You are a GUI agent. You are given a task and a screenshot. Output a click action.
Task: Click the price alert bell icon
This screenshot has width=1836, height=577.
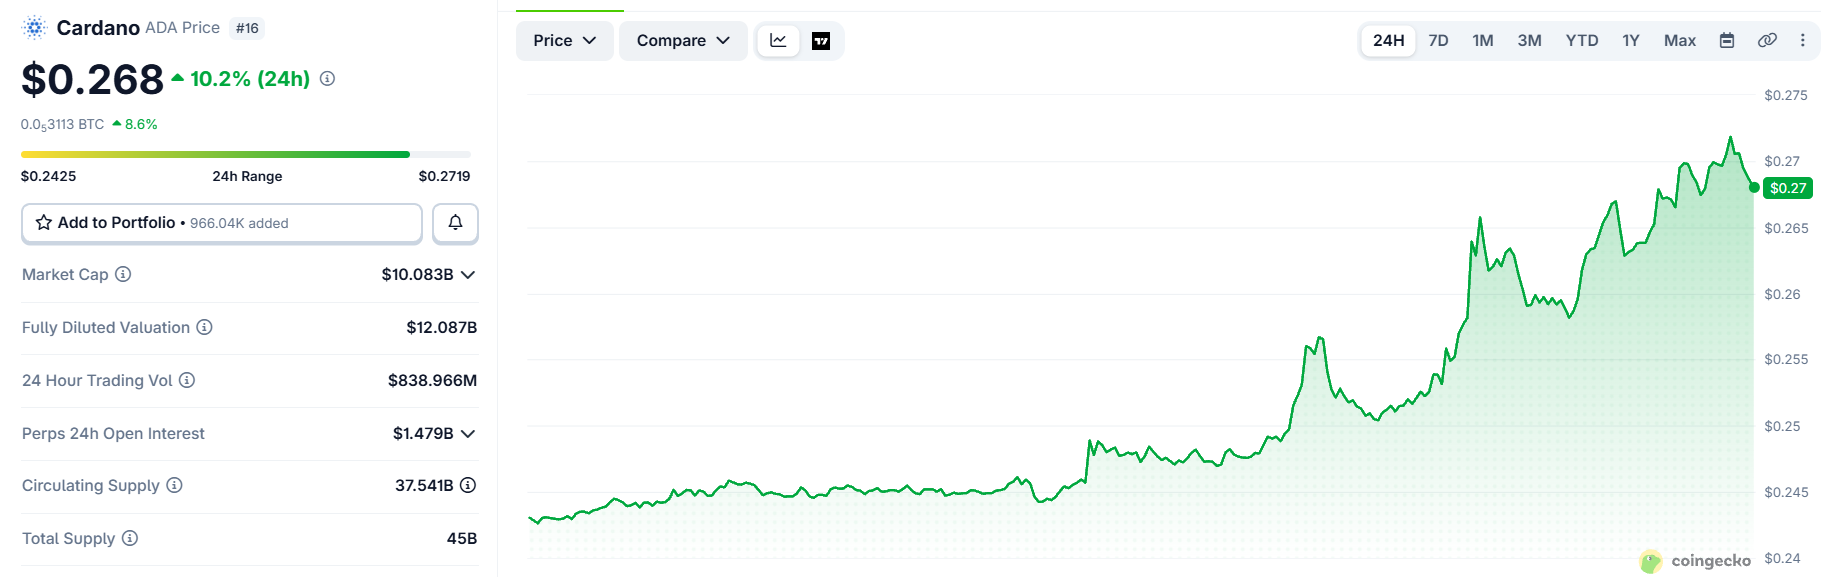tap(455, 223)
